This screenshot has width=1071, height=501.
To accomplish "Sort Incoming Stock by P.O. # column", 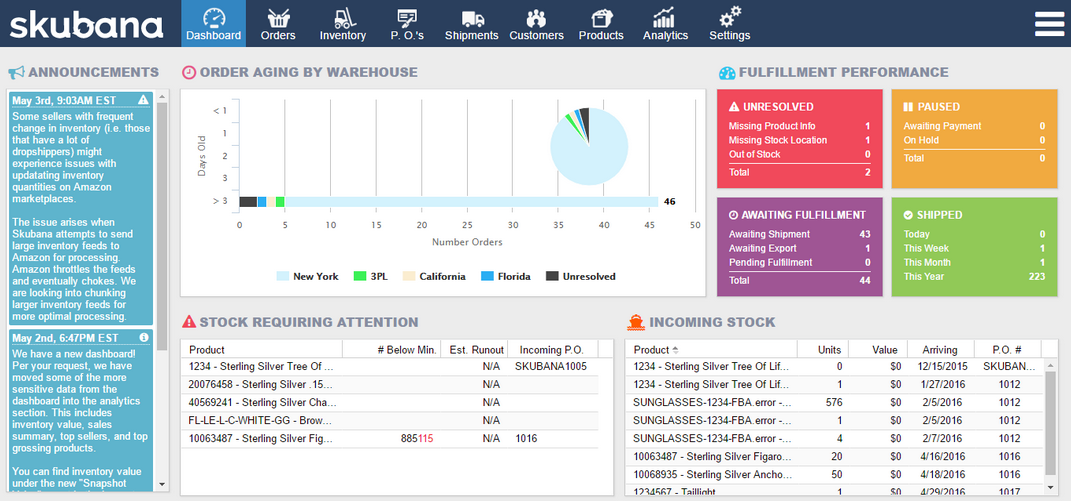I will [1007, 349].
